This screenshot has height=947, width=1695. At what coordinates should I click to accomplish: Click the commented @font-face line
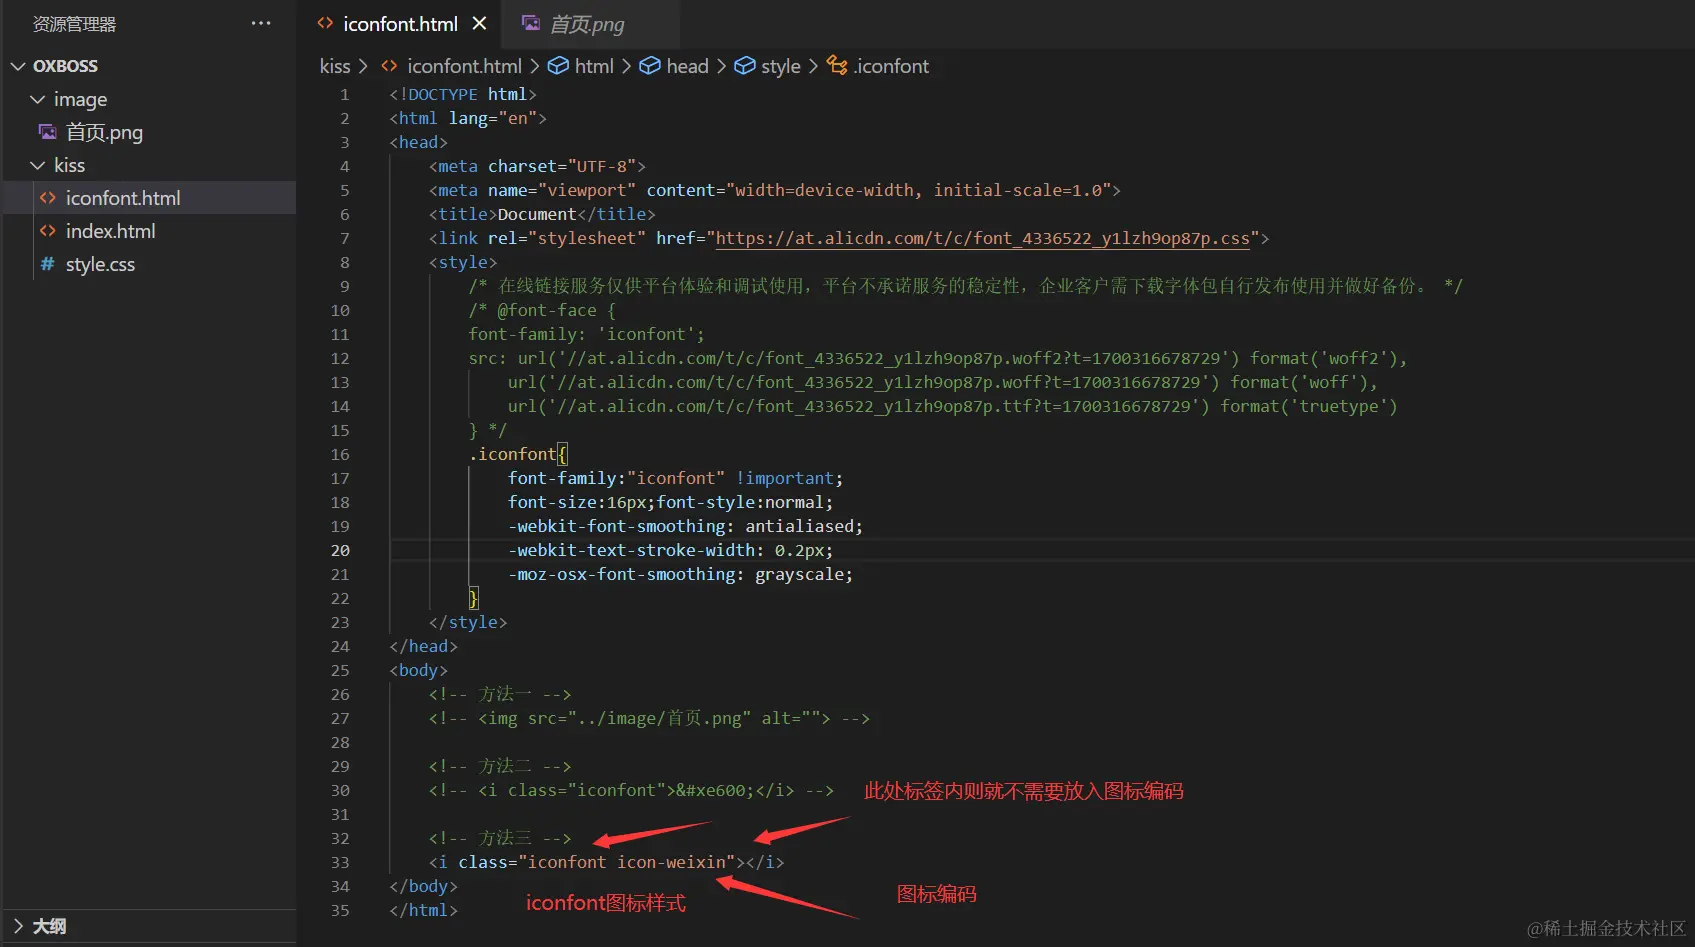542,310
